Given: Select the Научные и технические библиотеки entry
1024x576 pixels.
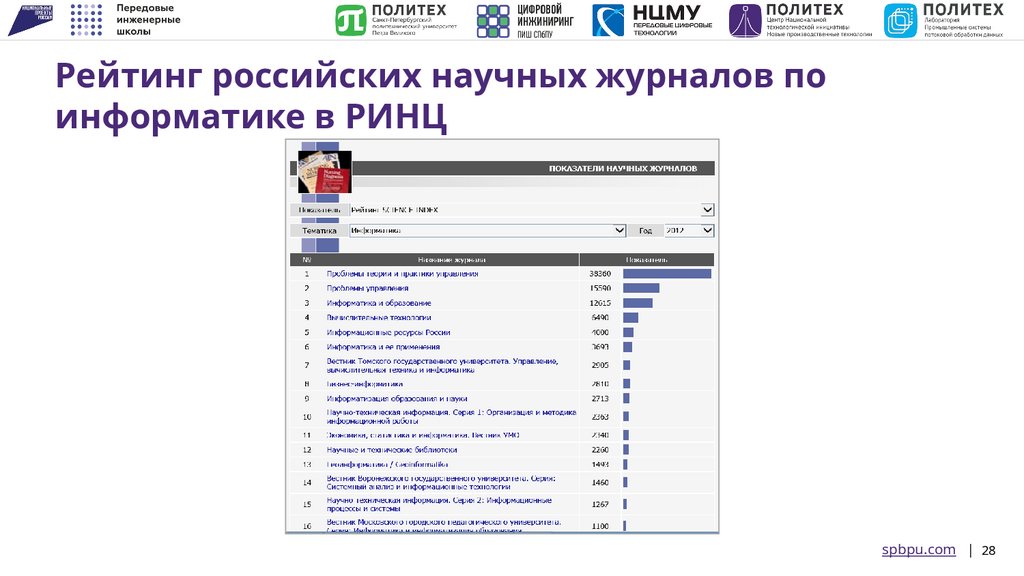Looking at the screenshot, I should click(394, 449).
